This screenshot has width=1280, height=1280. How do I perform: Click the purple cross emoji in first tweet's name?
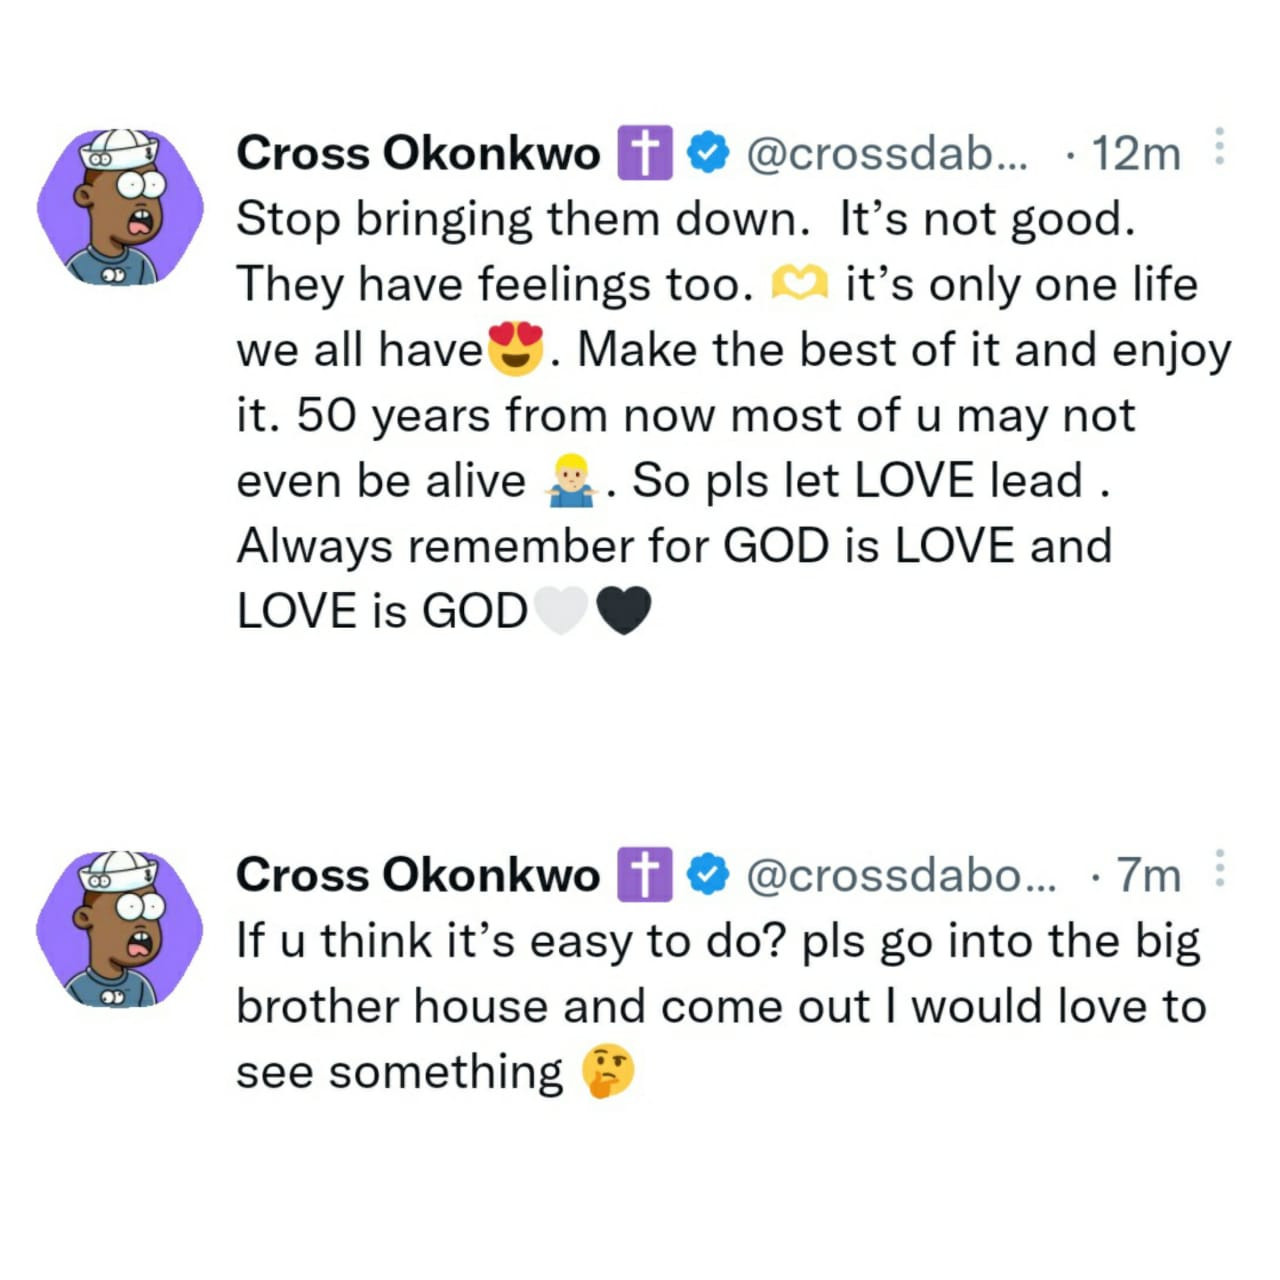point(645,153)
